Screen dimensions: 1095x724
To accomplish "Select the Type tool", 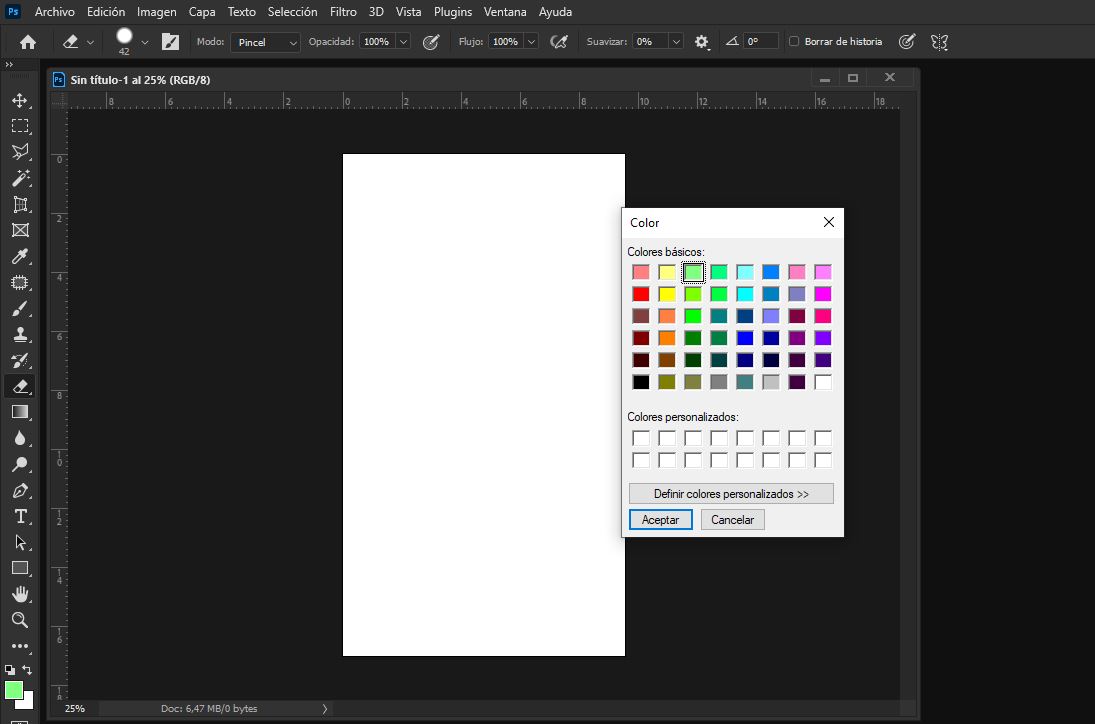I will coord(22,516).
